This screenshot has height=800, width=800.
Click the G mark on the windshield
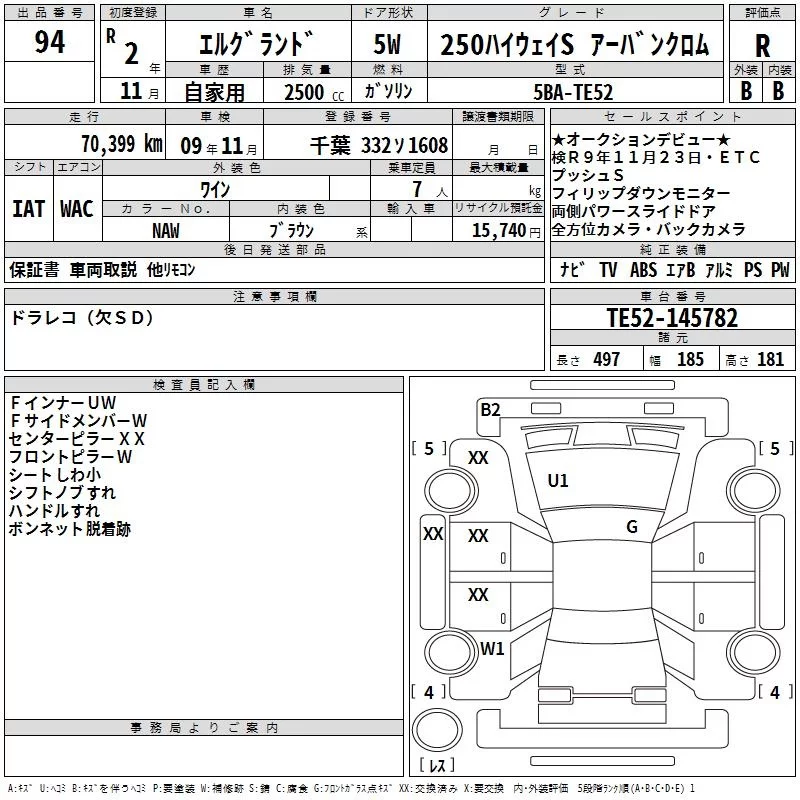[x=631, y=527]
